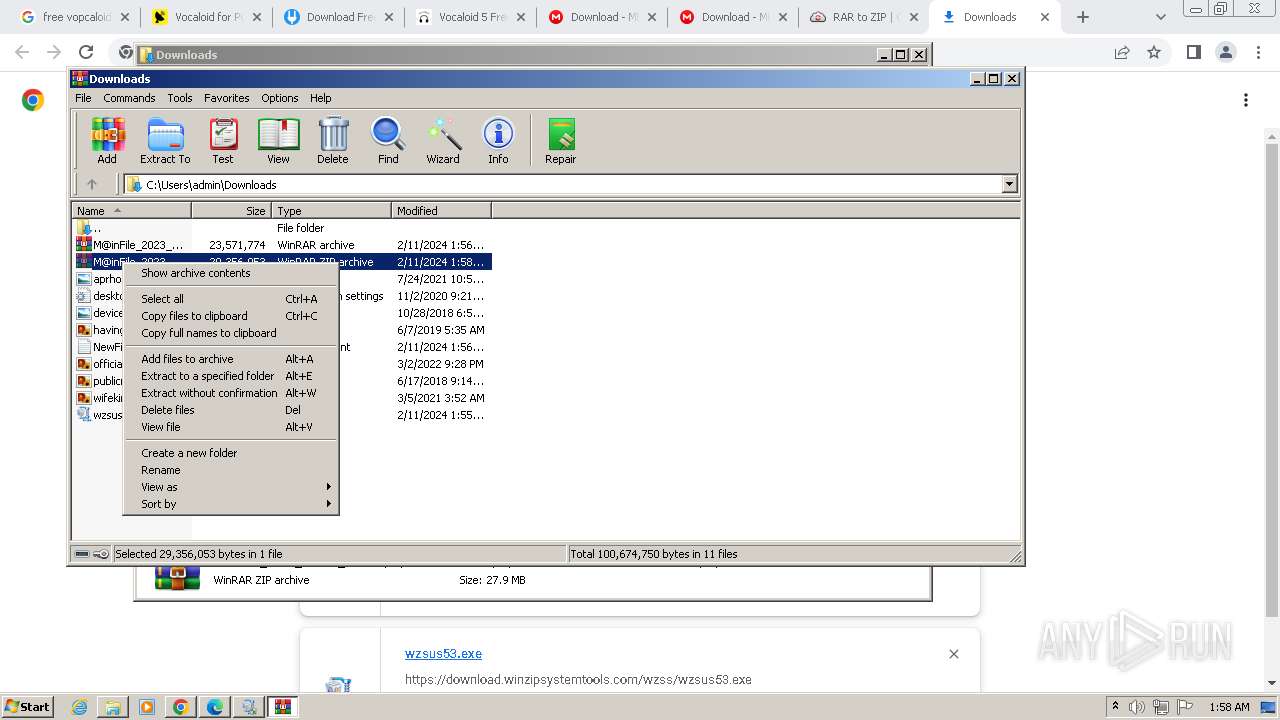Click WinRAR taskbar button
The height and width of the screenshot is (720, 1280).
(282, 707)
